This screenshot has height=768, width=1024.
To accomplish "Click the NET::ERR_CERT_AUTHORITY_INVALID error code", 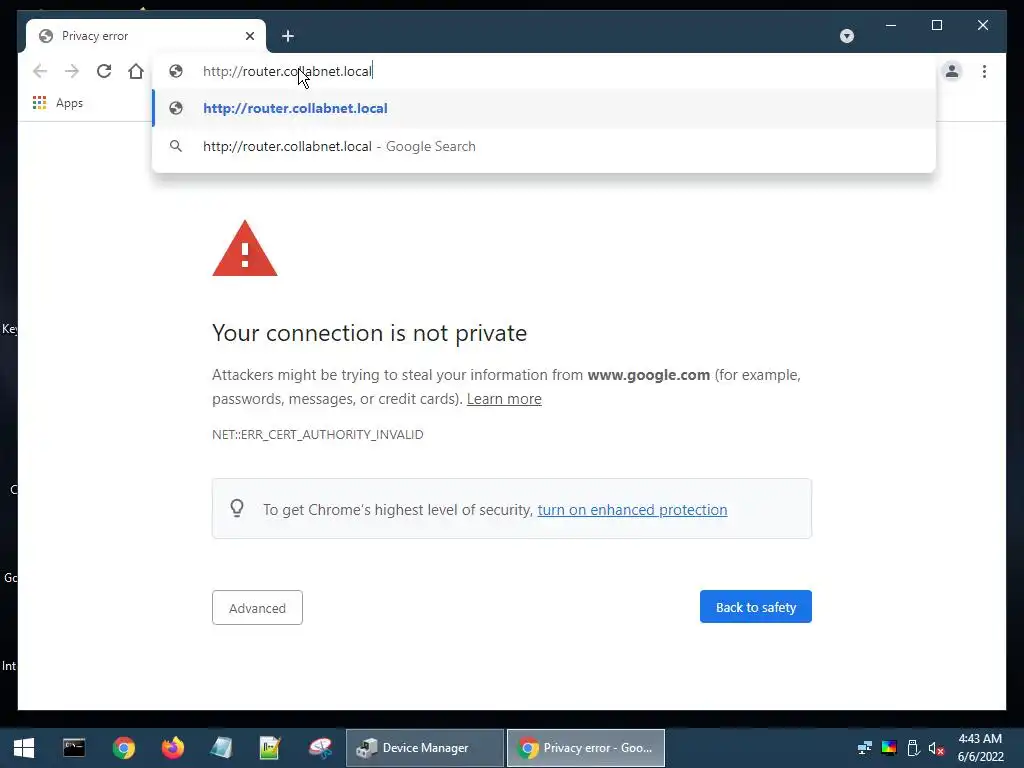I will click(317, 434).
